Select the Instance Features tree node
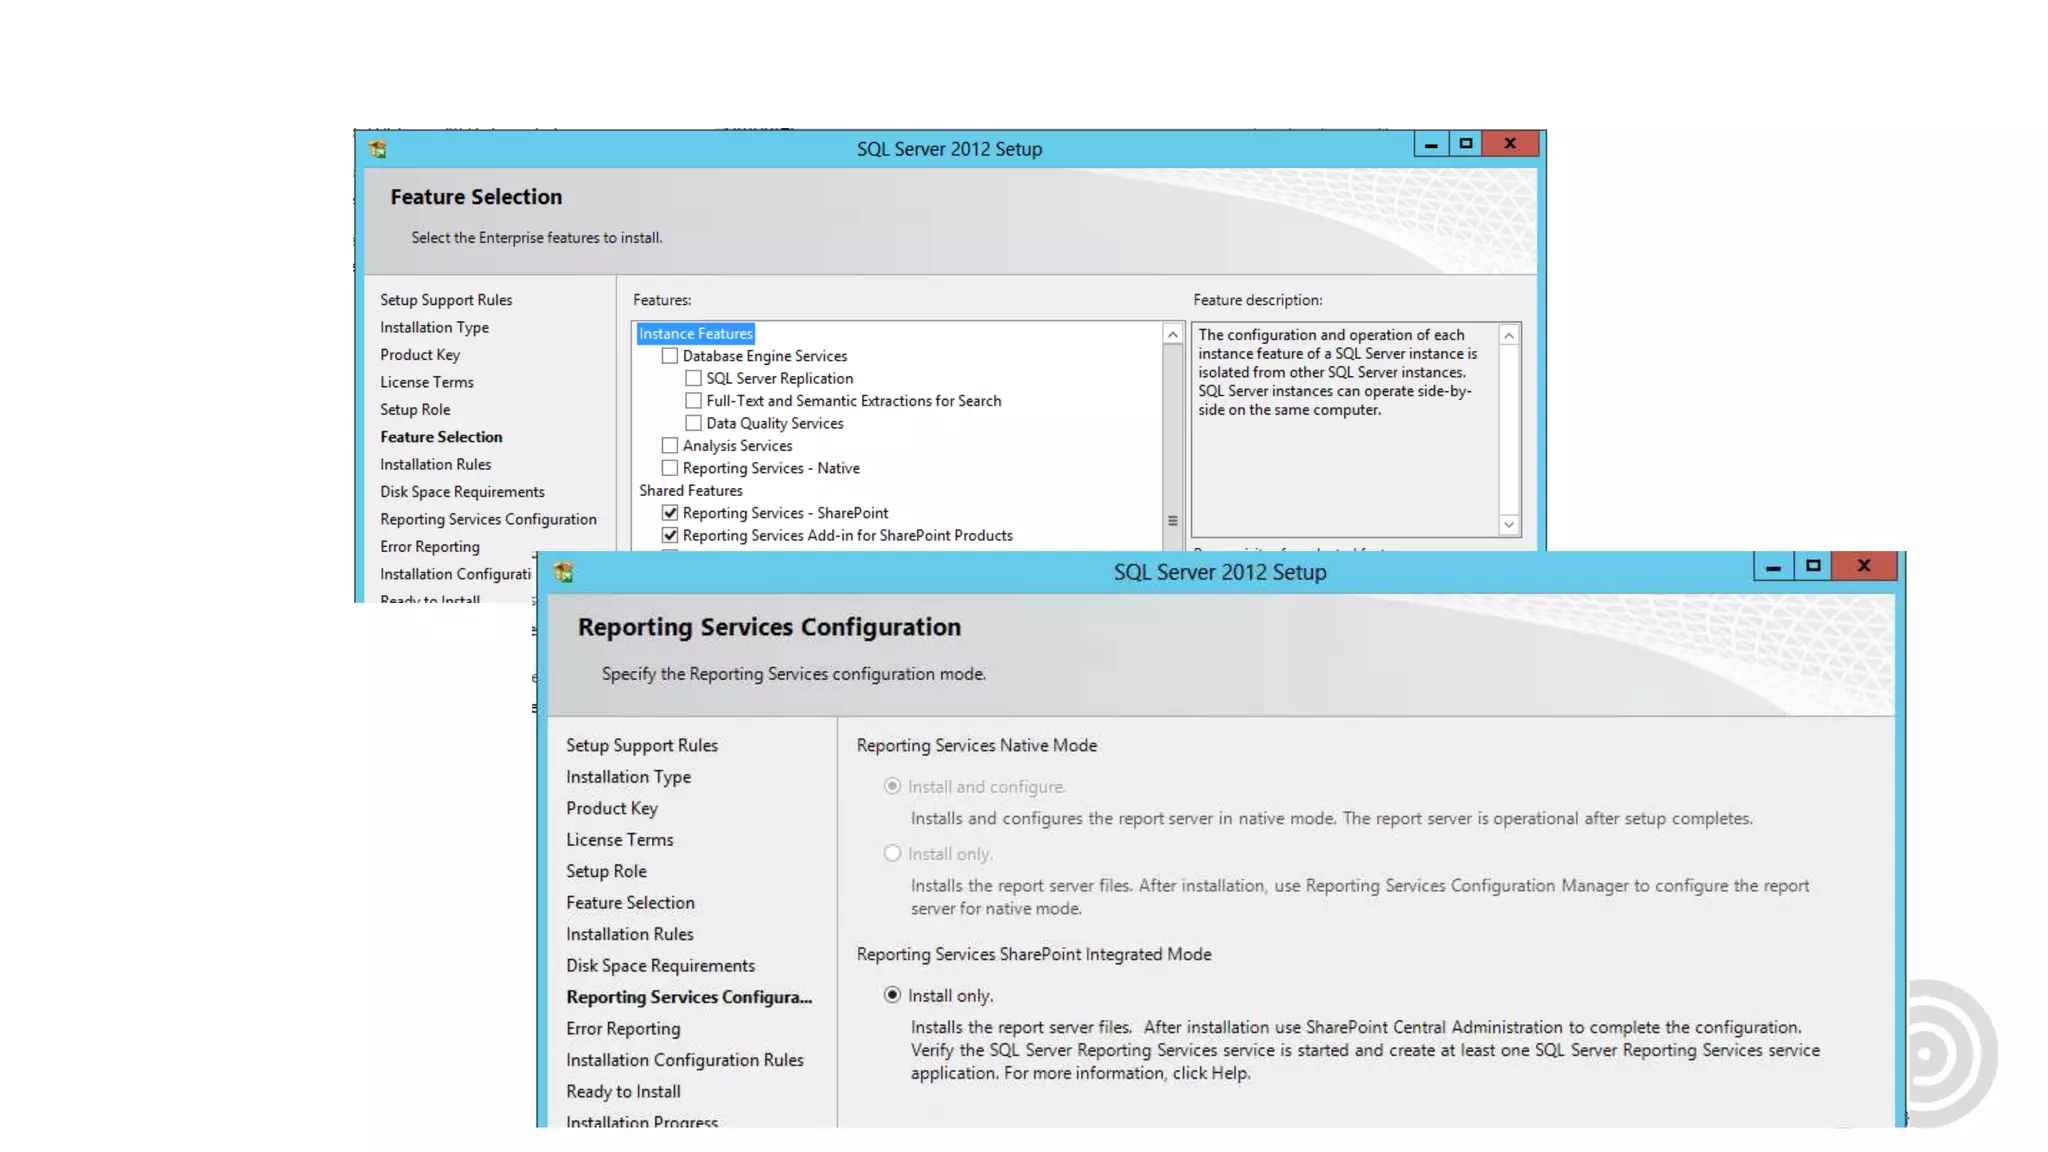 click(695, 334)
